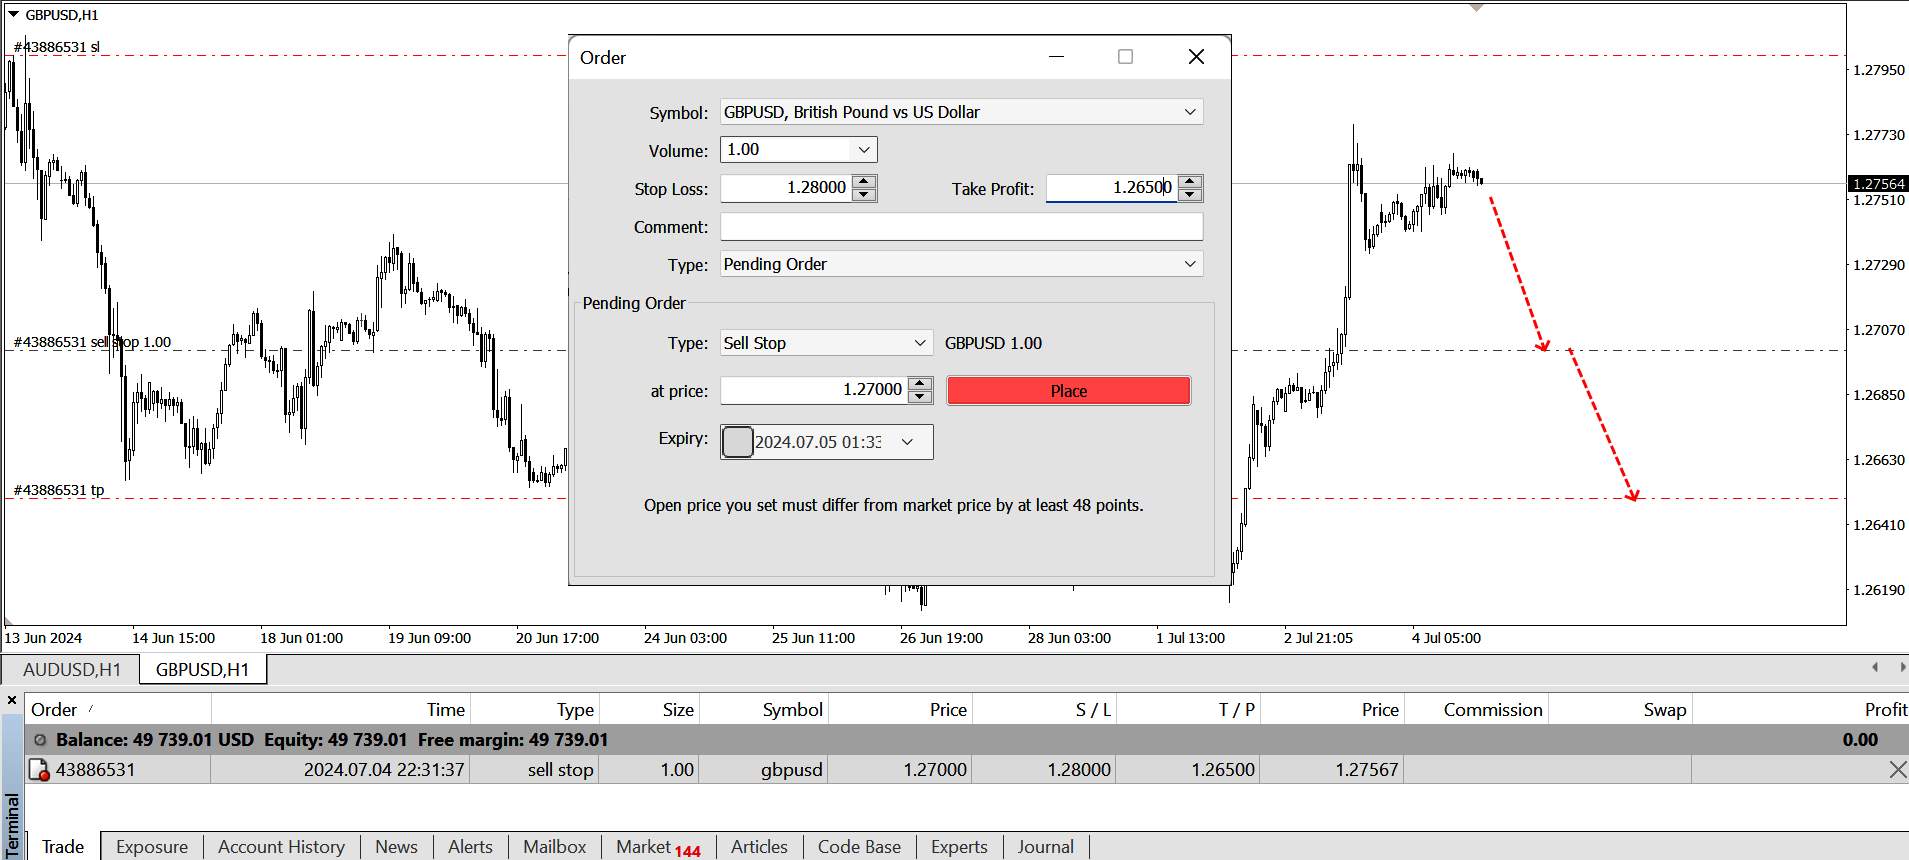Open the Mailbox tab
Viewport: 1909px width, 860px height.
point(554,847)
